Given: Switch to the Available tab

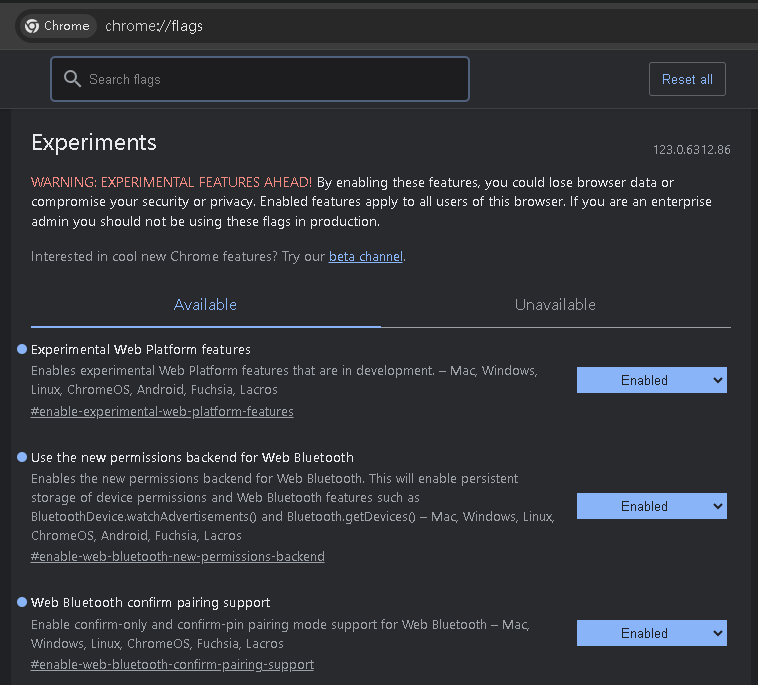Looking at the screenshot, I should pos(205,305).
